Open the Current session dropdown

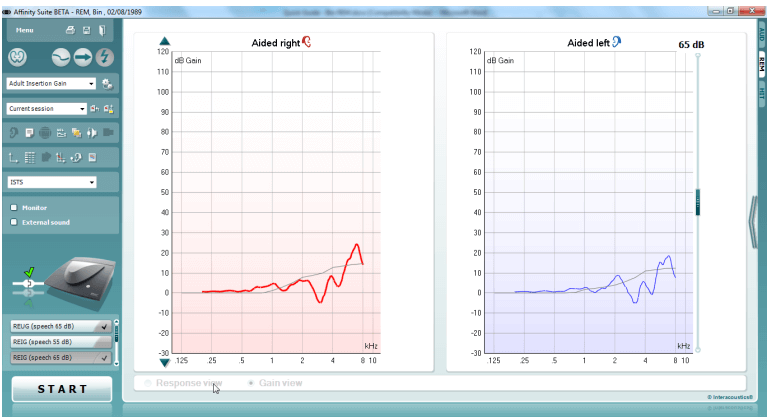(x=83, y=108)
